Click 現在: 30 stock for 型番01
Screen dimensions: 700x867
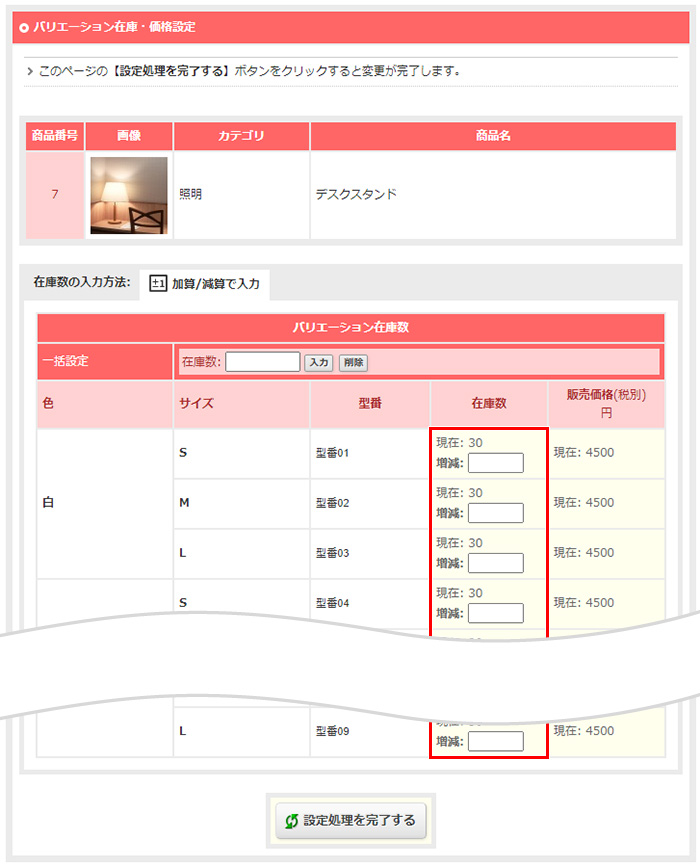point(459,442)
